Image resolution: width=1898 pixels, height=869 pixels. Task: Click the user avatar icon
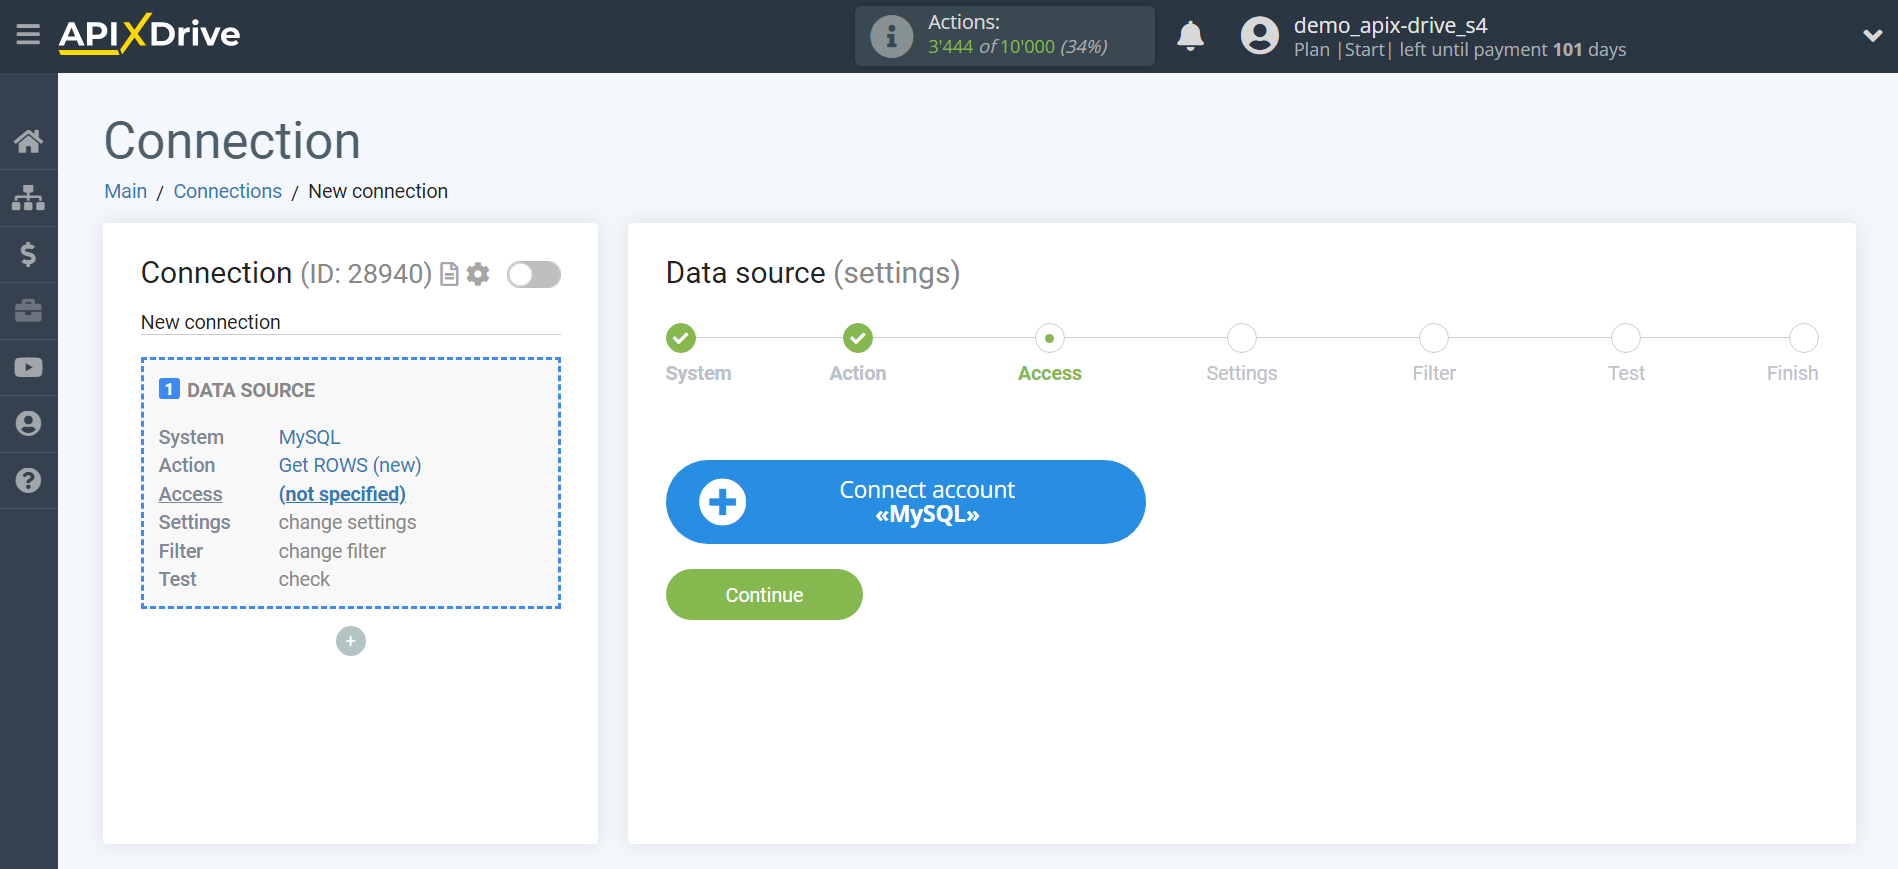pos(1260,36)
